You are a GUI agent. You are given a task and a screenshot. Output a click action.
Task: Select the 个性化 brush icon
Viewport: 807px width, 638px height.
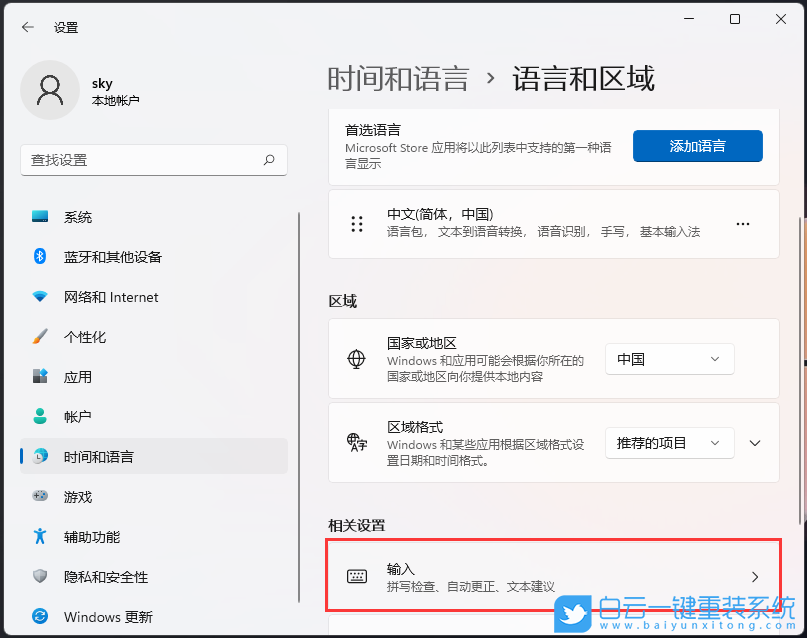(x=41, y=337)
